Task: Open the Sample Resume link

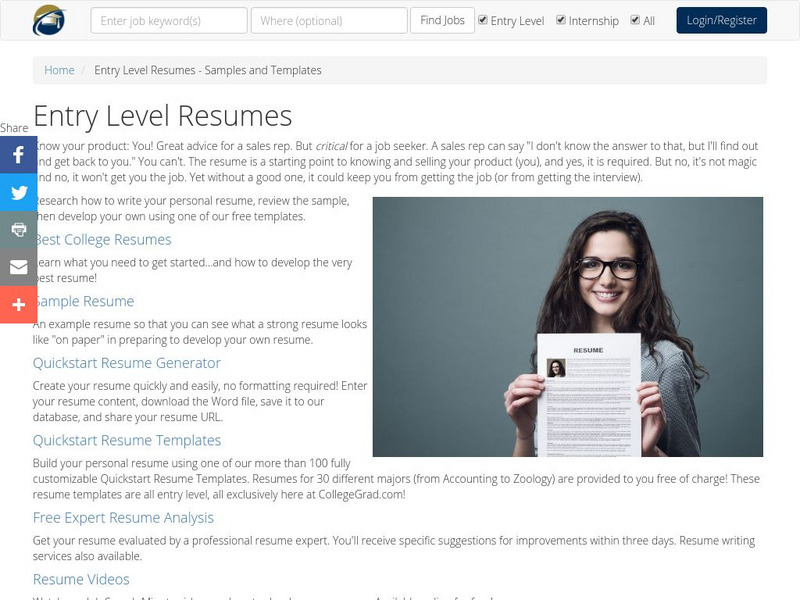Action: click(84, 301)
